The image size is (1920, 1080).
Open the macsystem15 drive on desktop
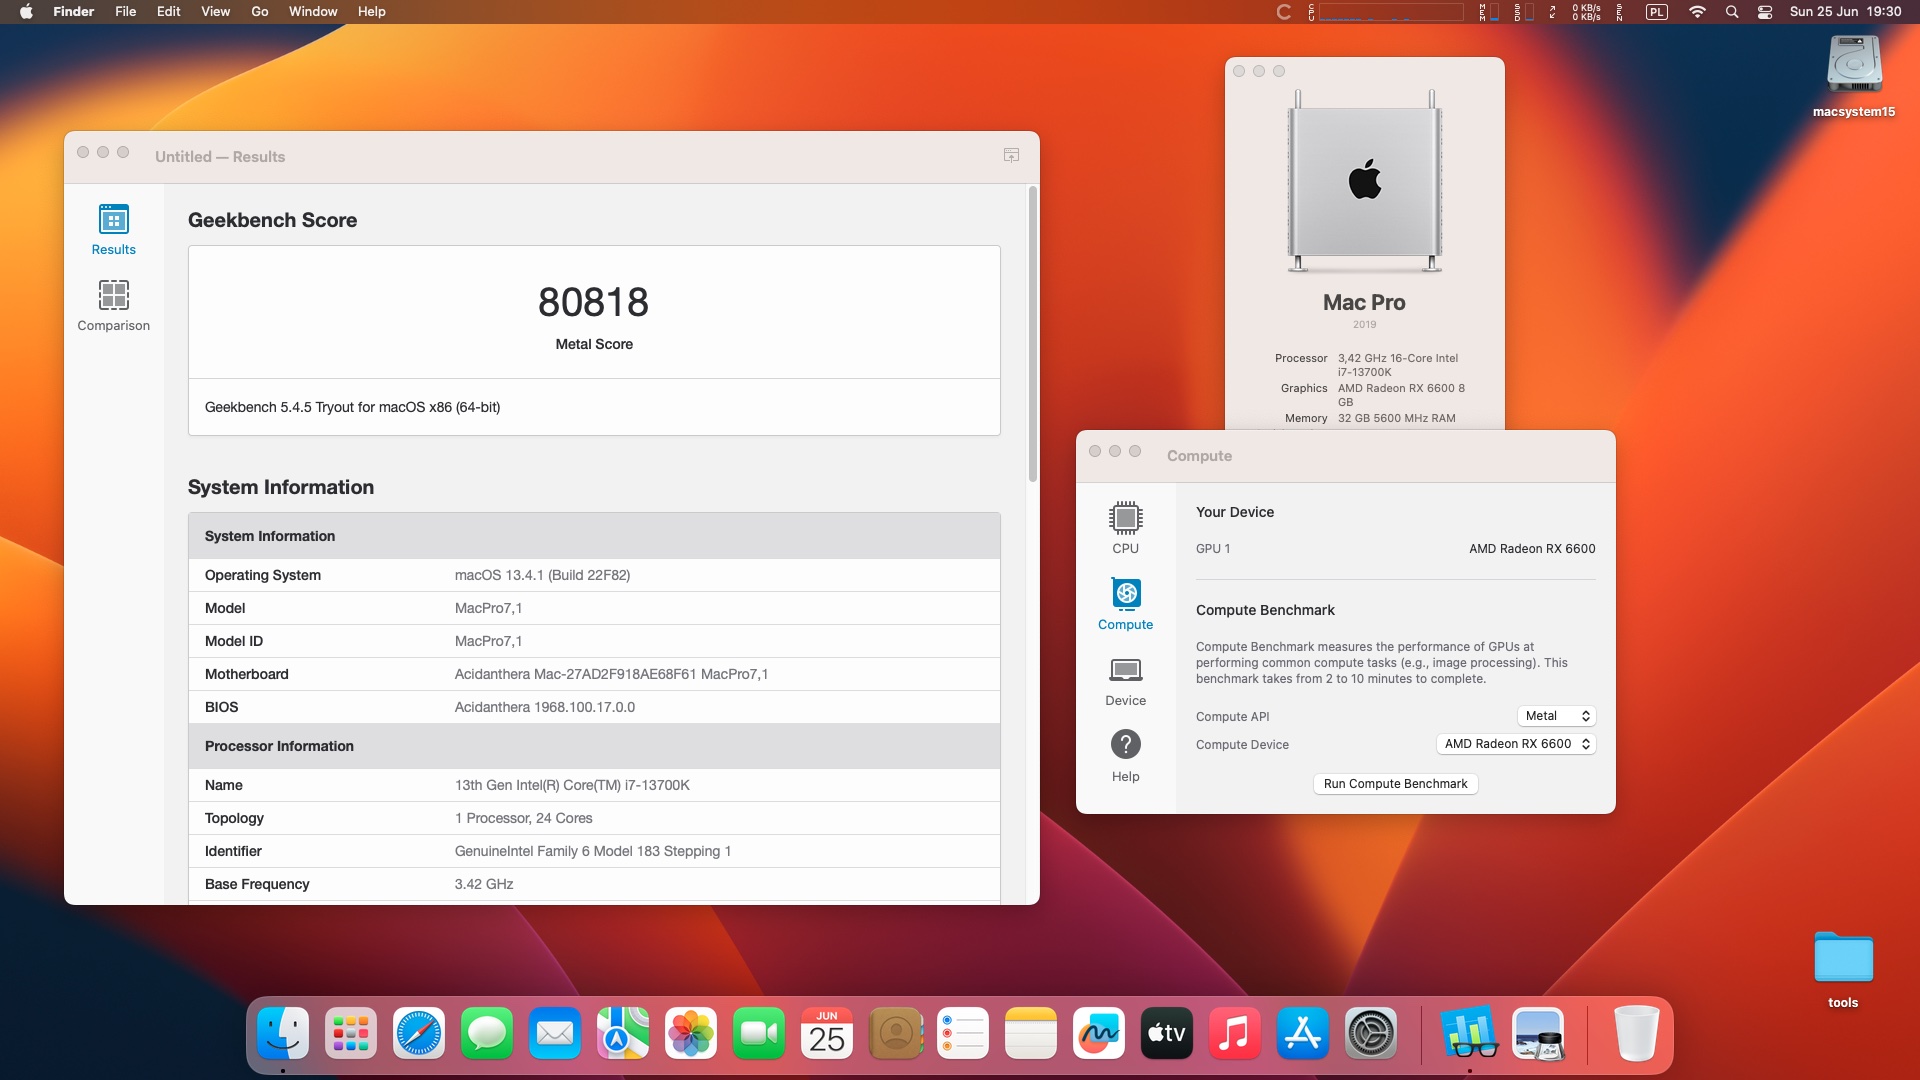(1854, 77)
